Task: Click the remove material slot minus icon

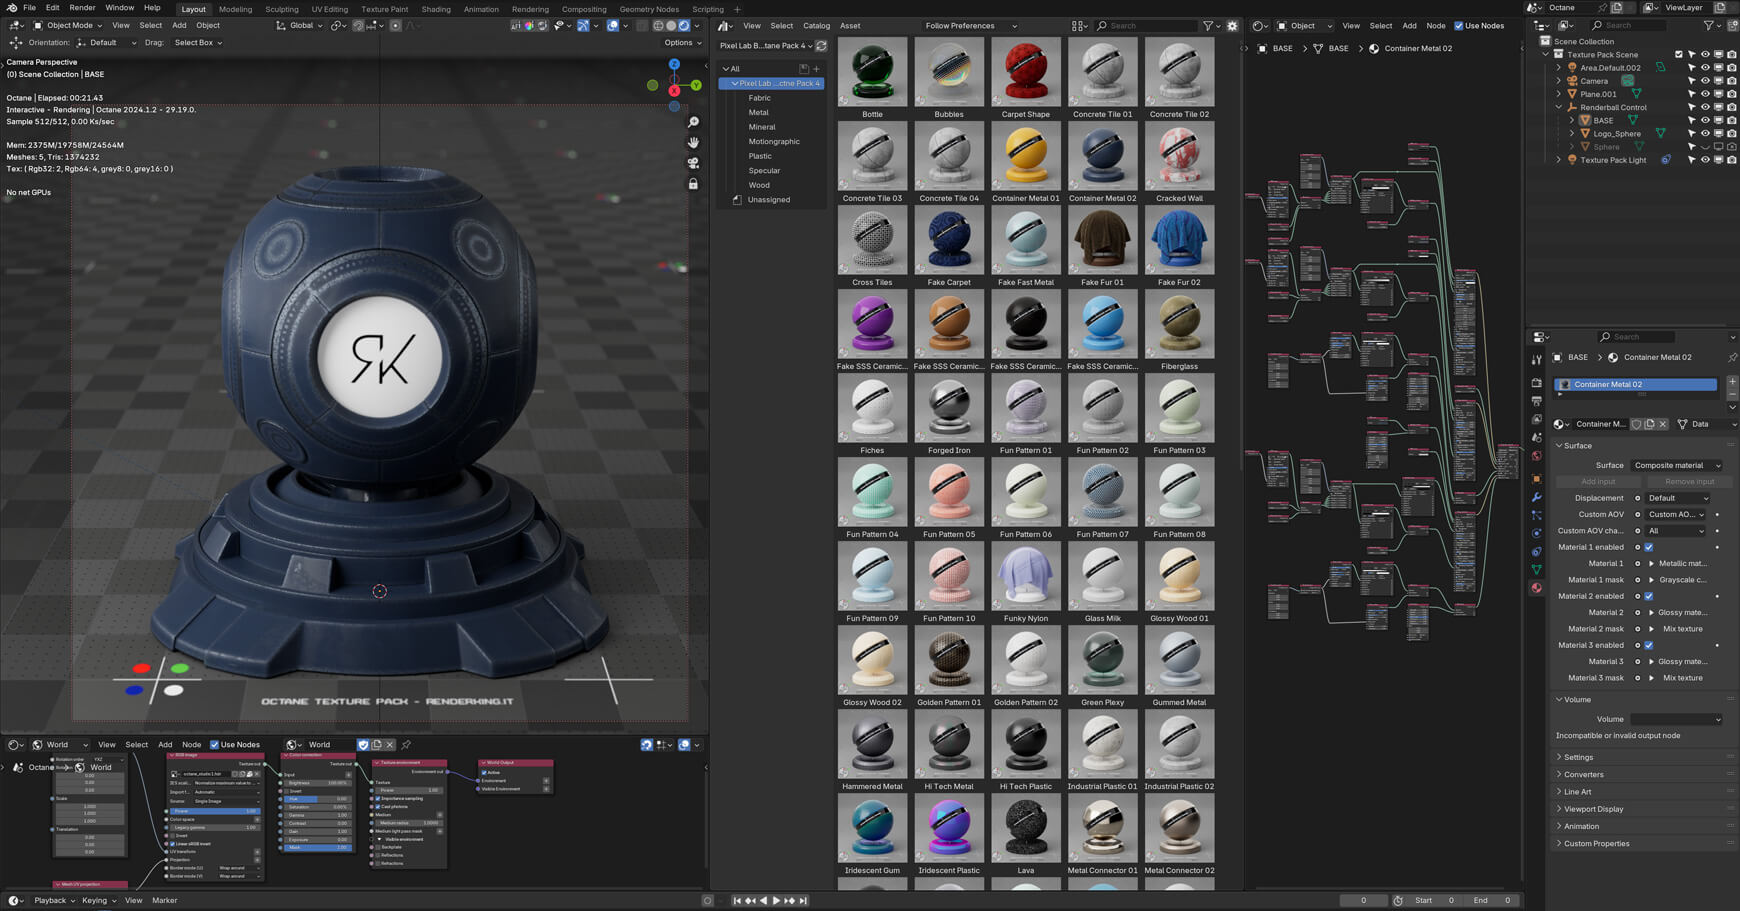Action: 1732,394
